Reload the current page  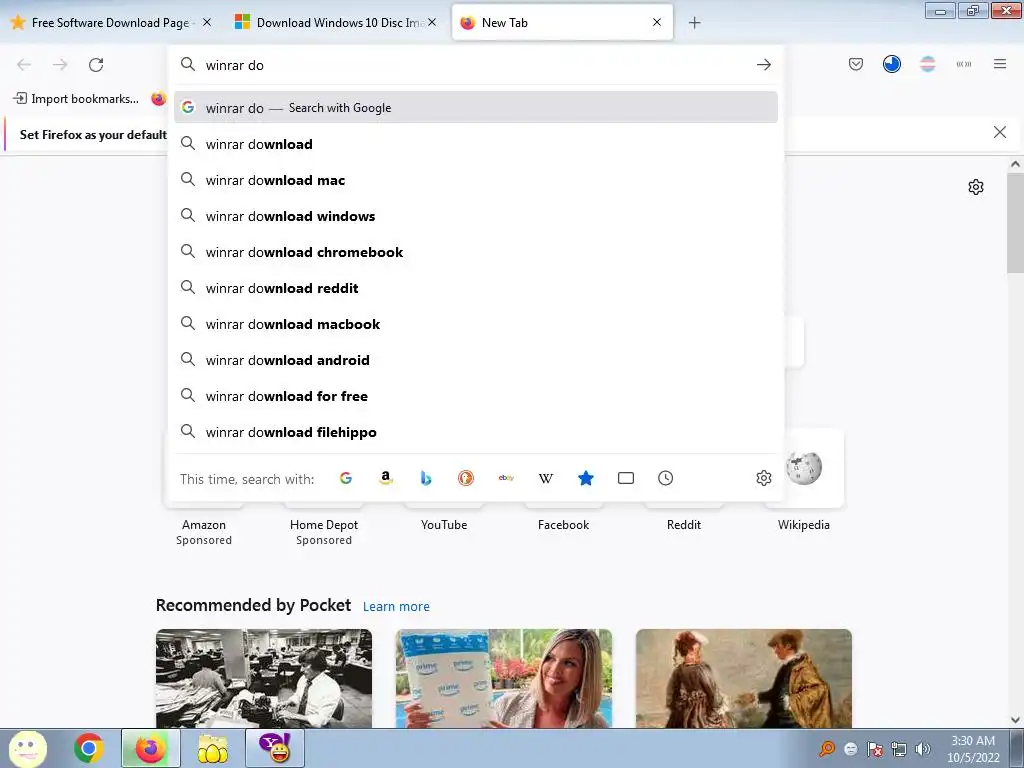click(96, 65)
